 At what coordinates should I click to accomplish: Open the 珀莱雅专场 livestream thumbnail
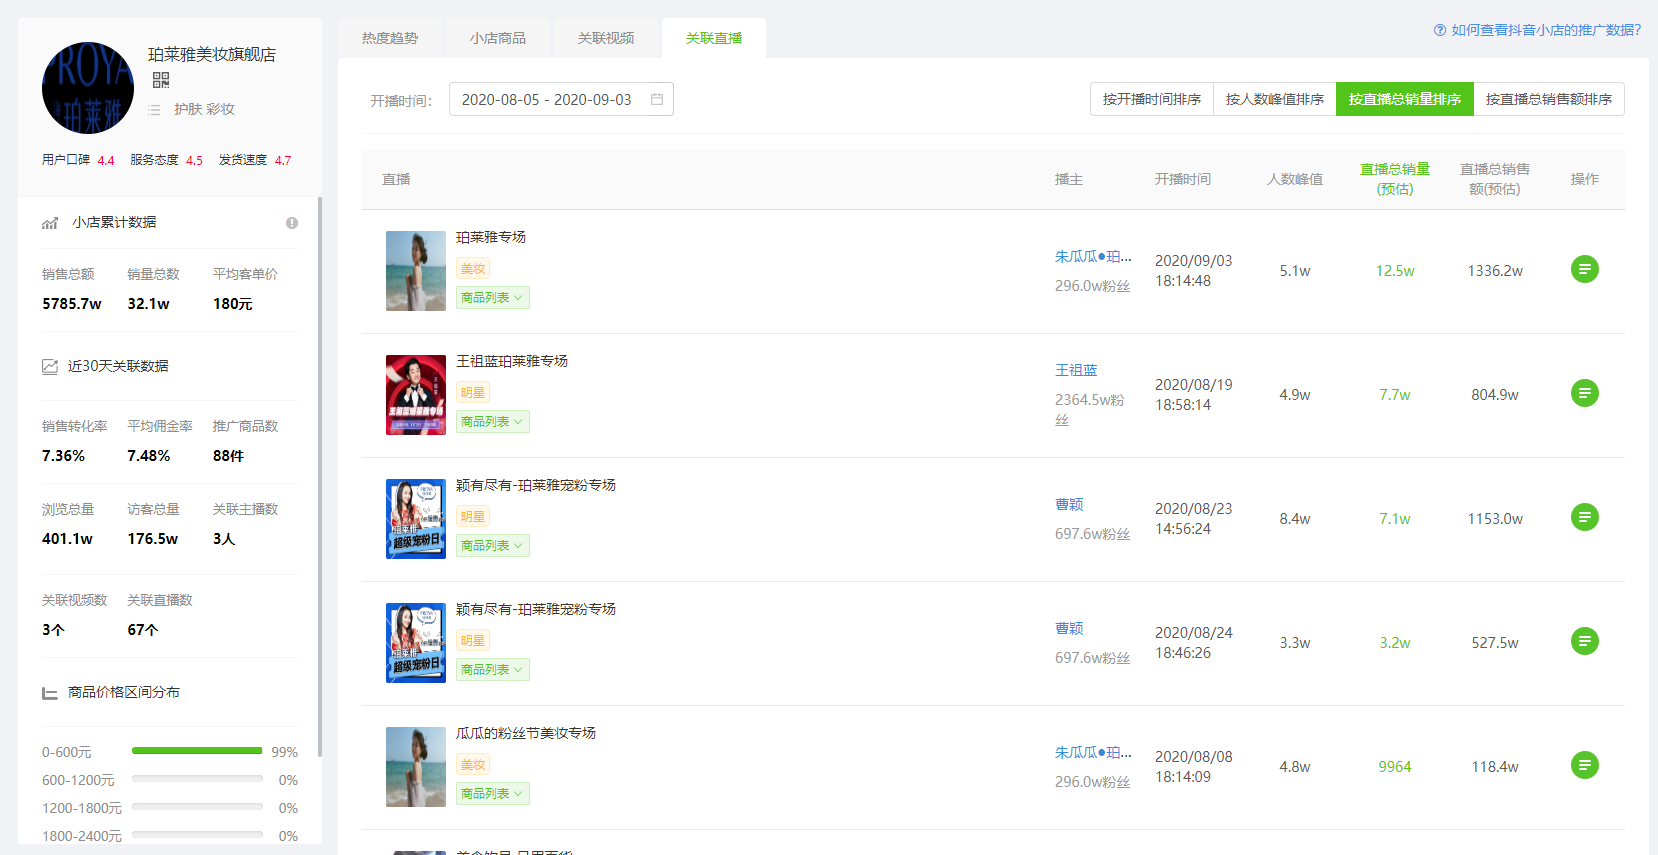[416, 271]
